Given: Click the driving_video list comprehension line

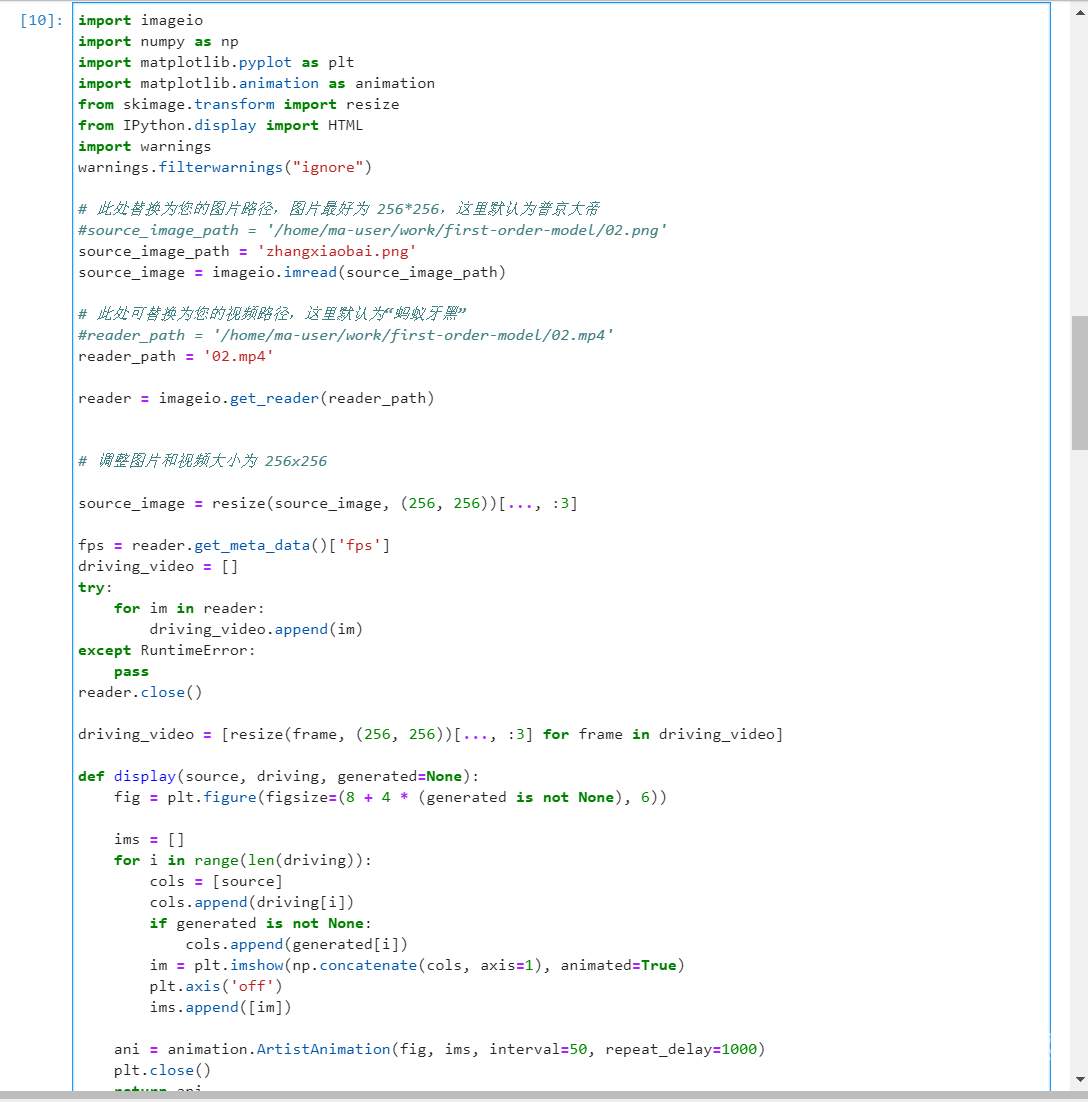Looking at the screenshot, I should pyautogui.click(x=430, y=734).
